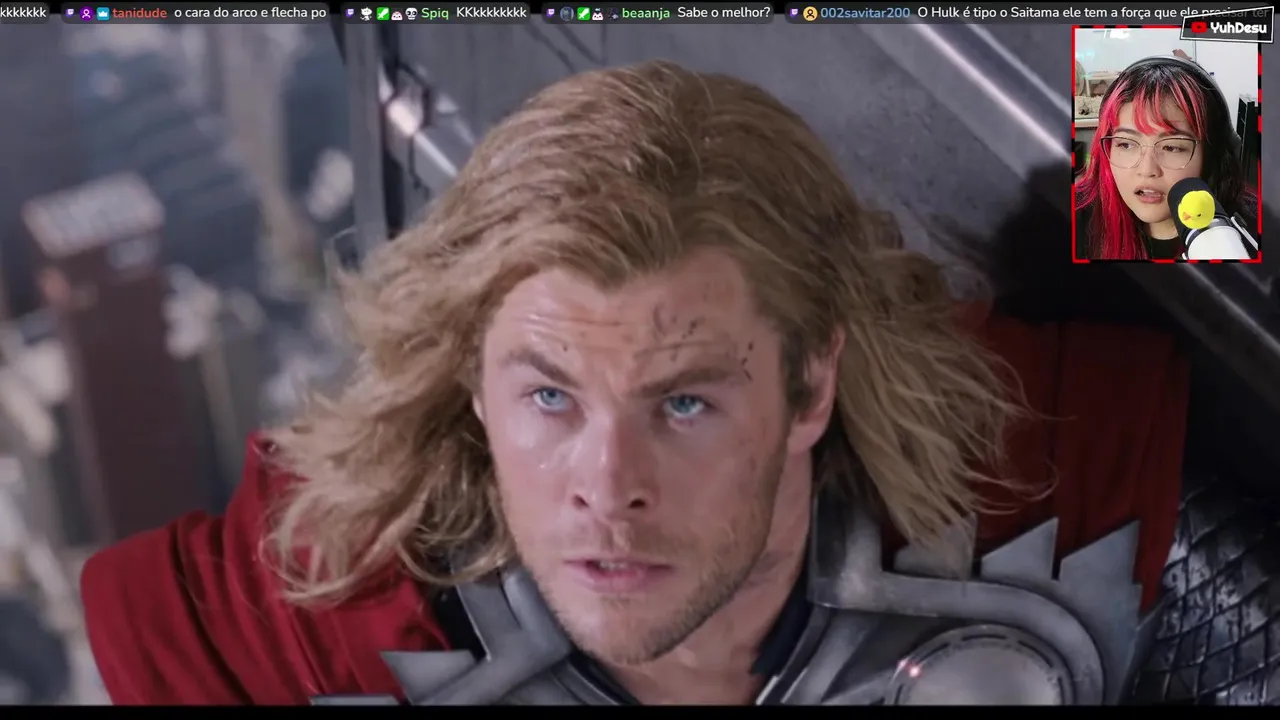Click the username beaanja in chat ticker
1280x720 pixels.
coord(646,13)
